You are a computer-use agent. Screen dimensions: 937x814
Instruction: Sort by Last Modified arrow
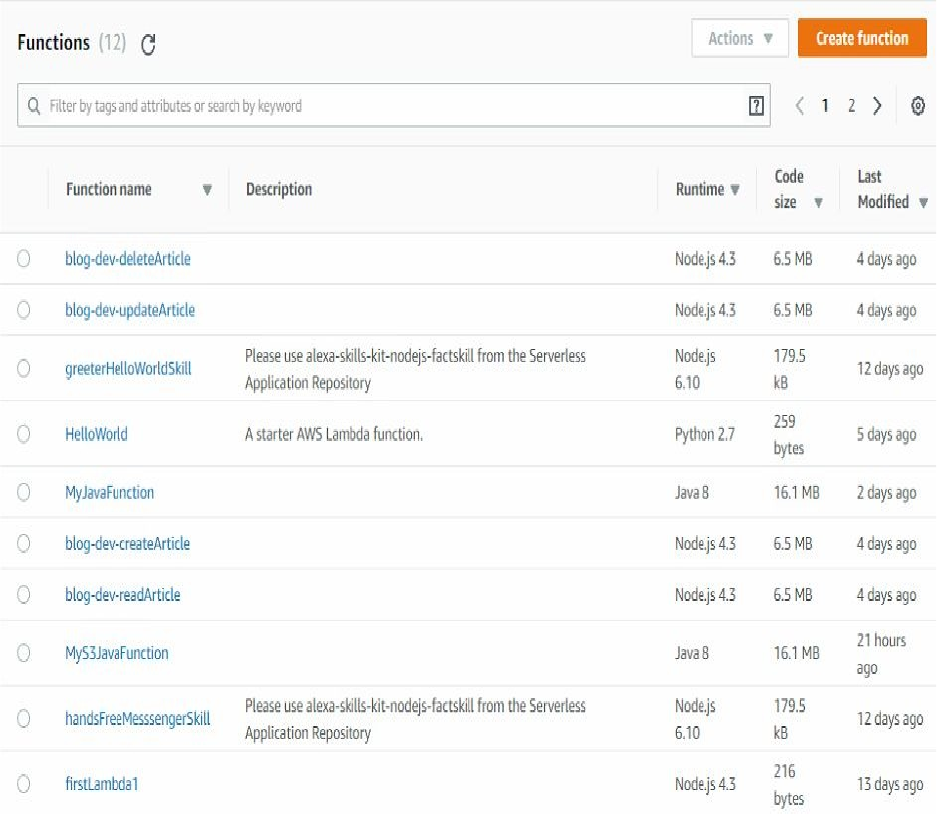click(x=922, y=203)
